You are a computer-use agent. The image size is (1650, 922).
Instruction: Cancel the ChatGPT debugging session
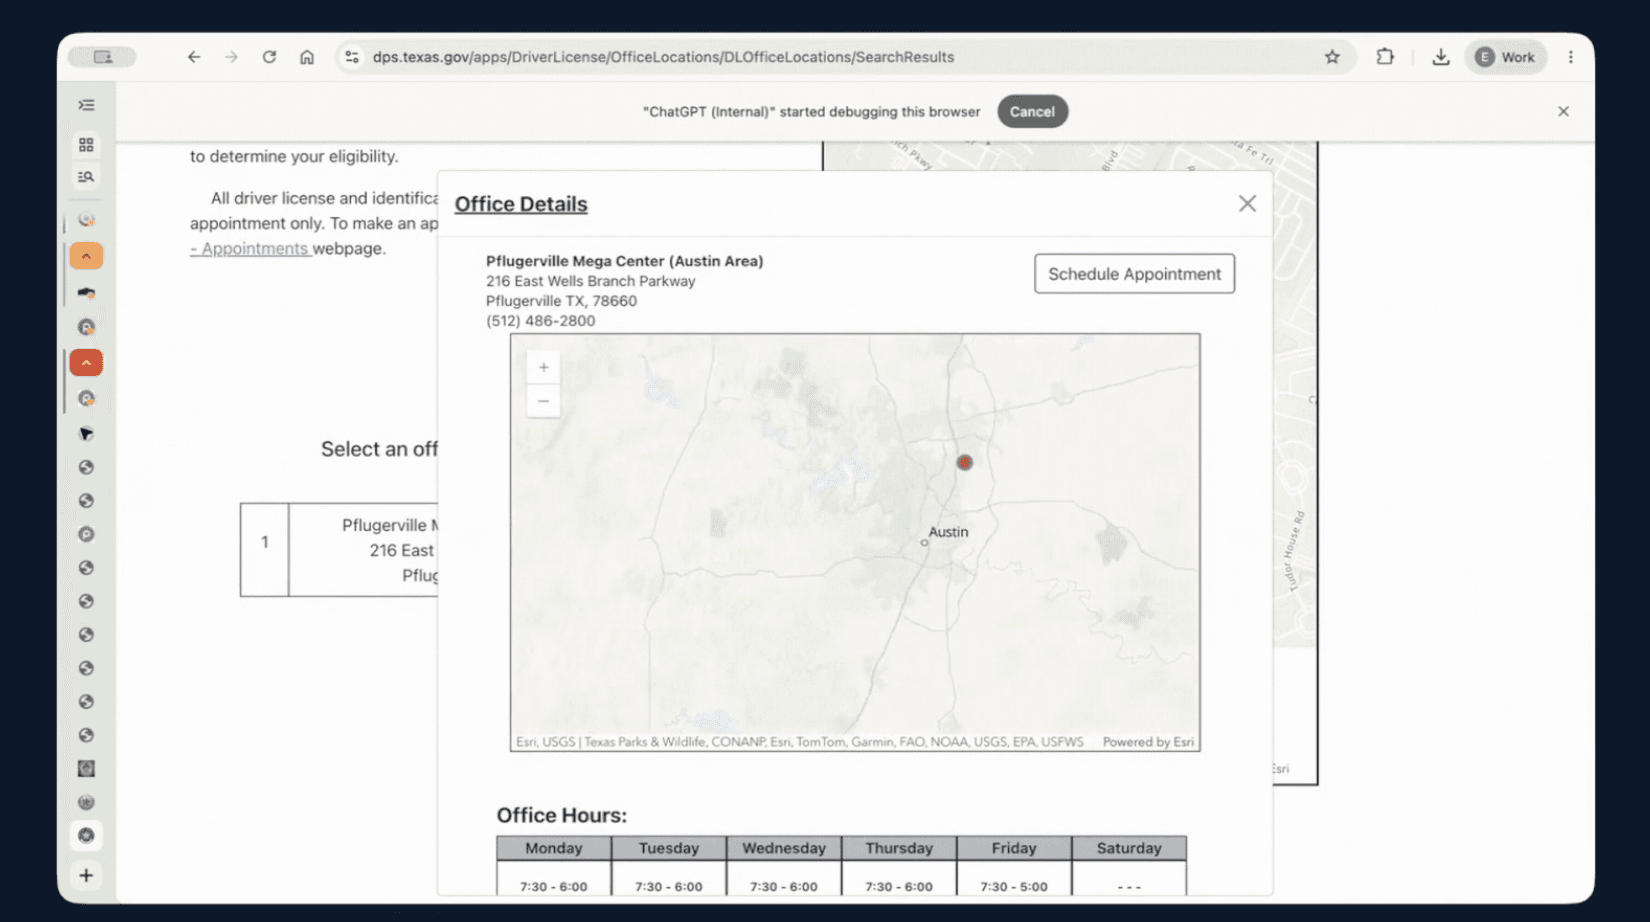(x=1032, y=112)
